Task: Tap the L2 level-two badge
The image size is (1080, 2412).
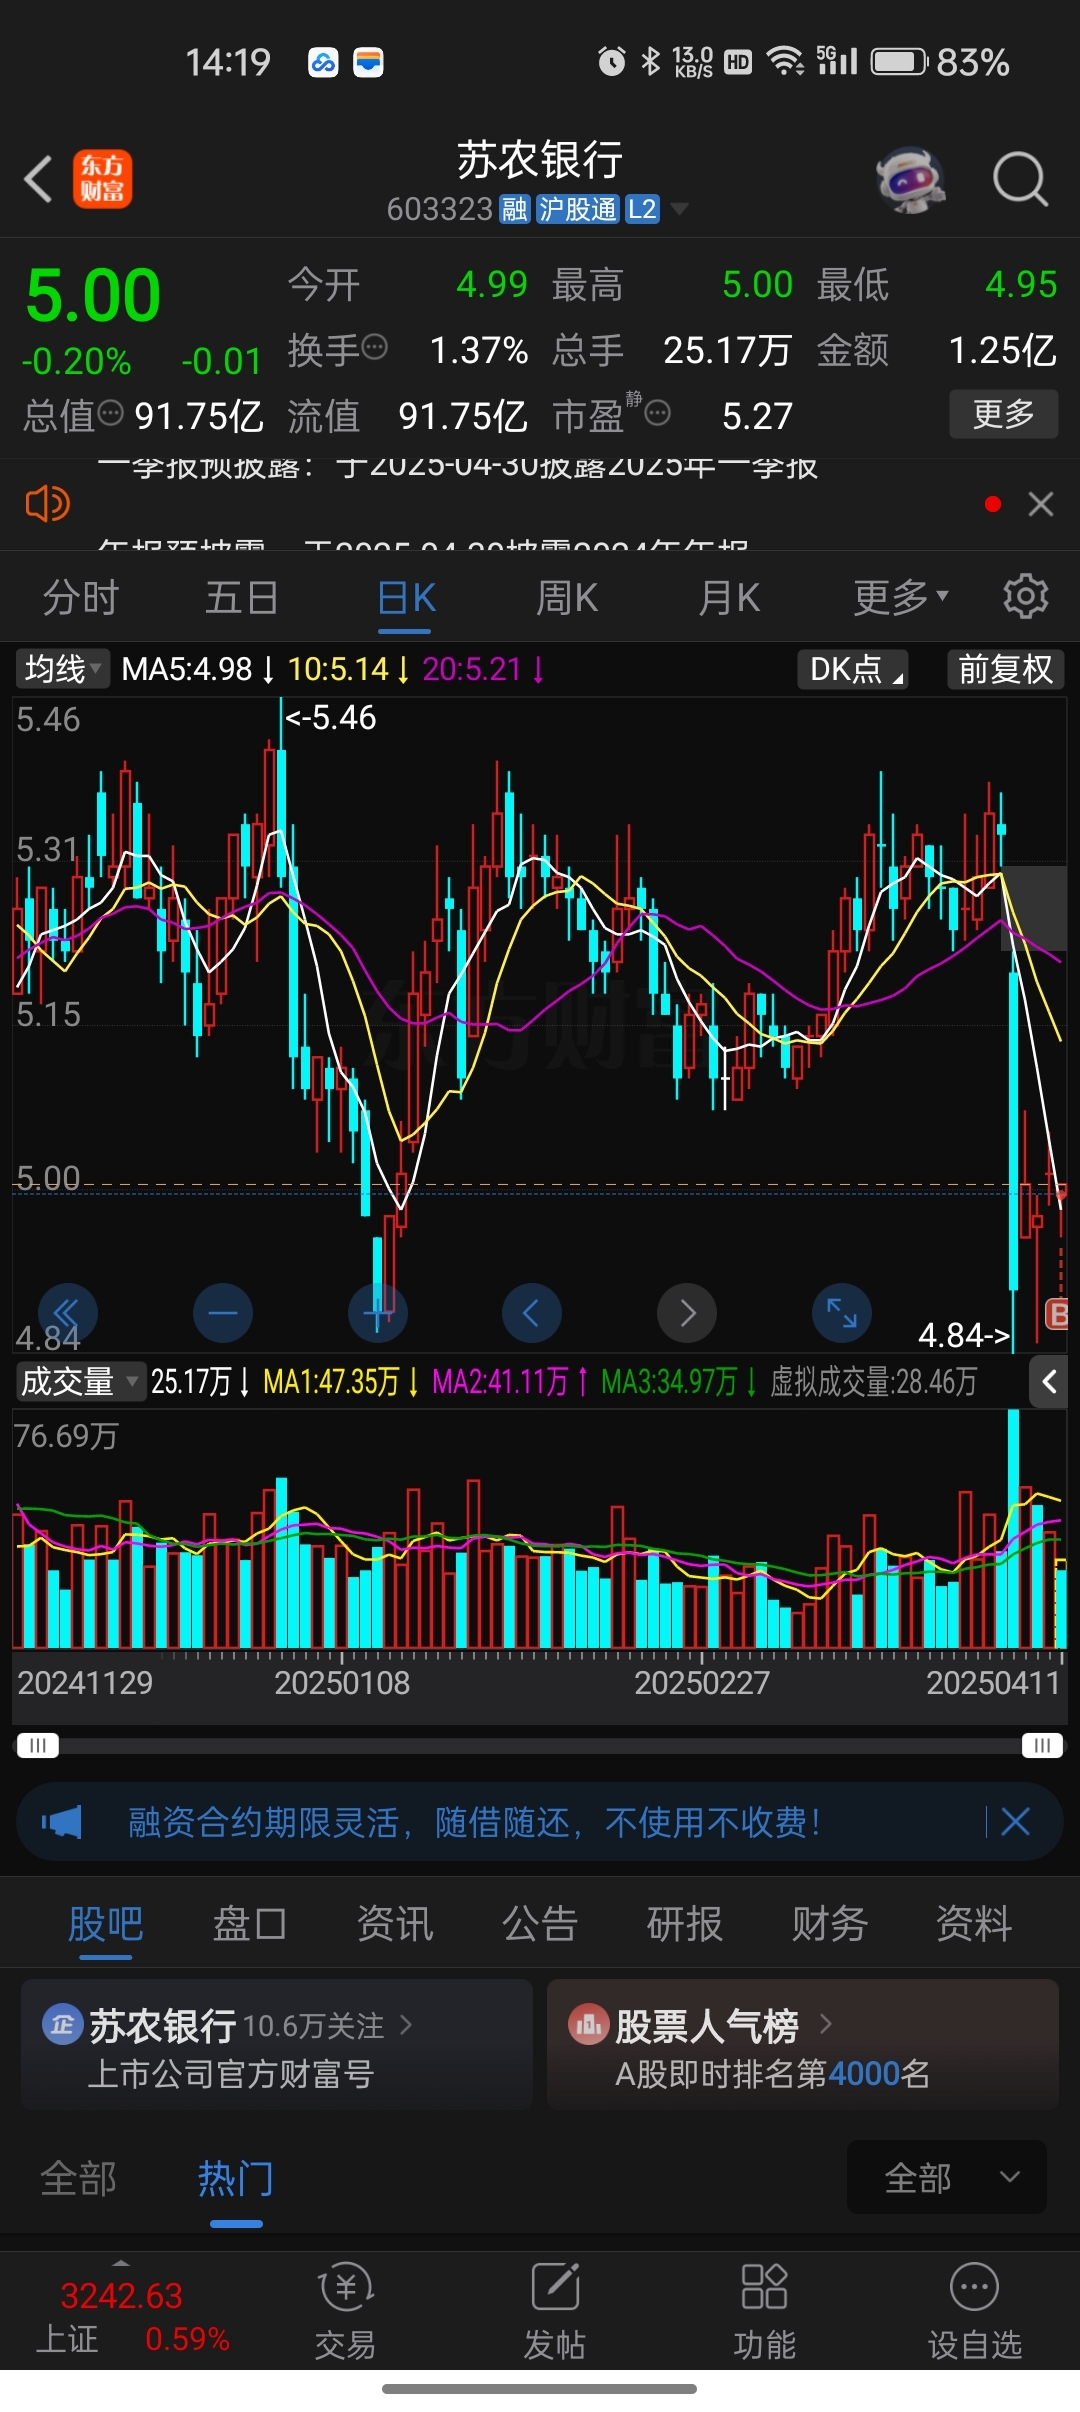Action: click(642, 209)
